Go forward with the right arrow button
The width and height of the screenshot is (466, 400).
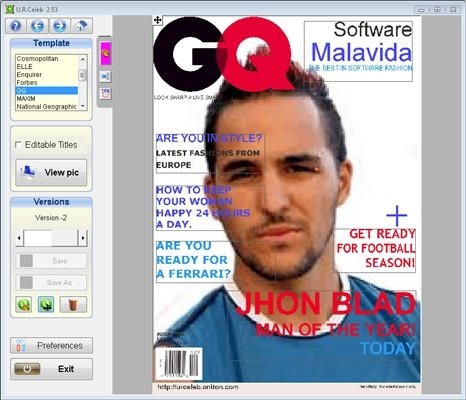pos(60,26)
